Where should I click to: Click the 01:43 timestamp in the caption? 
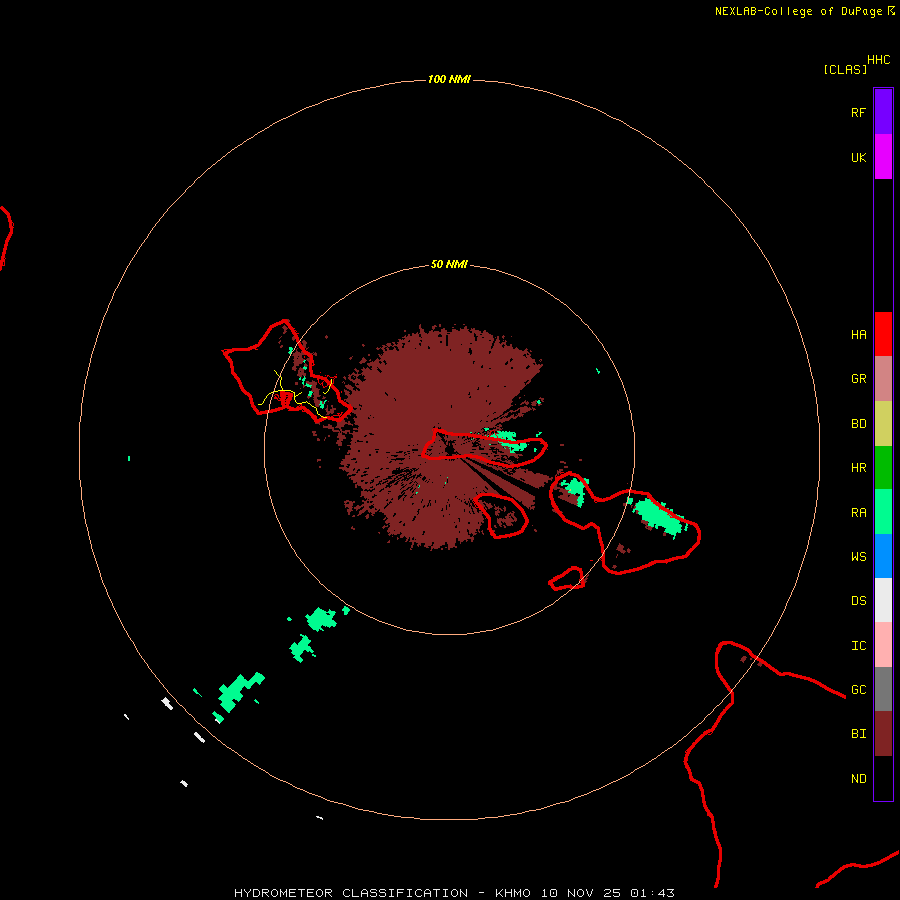[652, 893]
